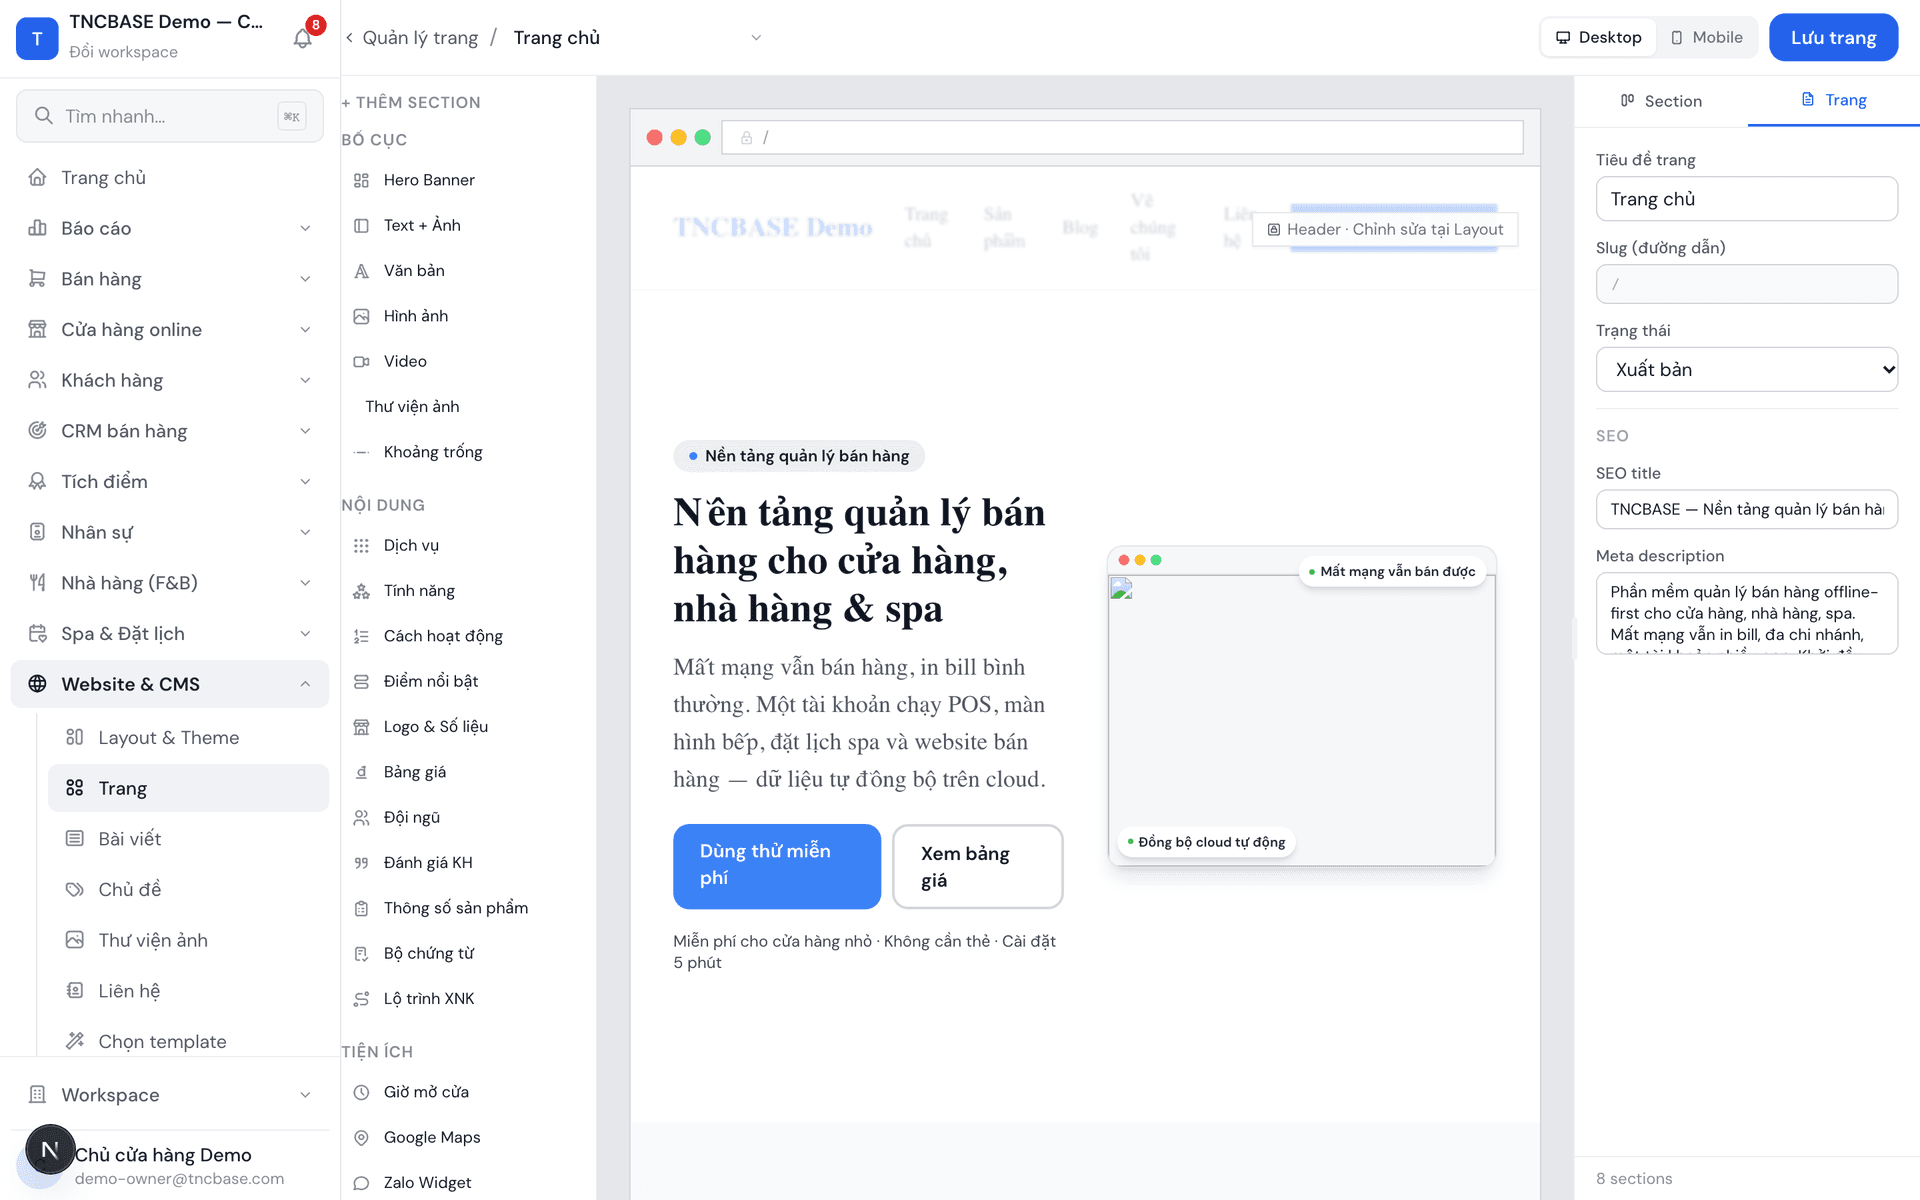Viewport: 1920px width, 1200px height.
Task: Switch preview to Desktop view
Action: [x=1598, y=37]
